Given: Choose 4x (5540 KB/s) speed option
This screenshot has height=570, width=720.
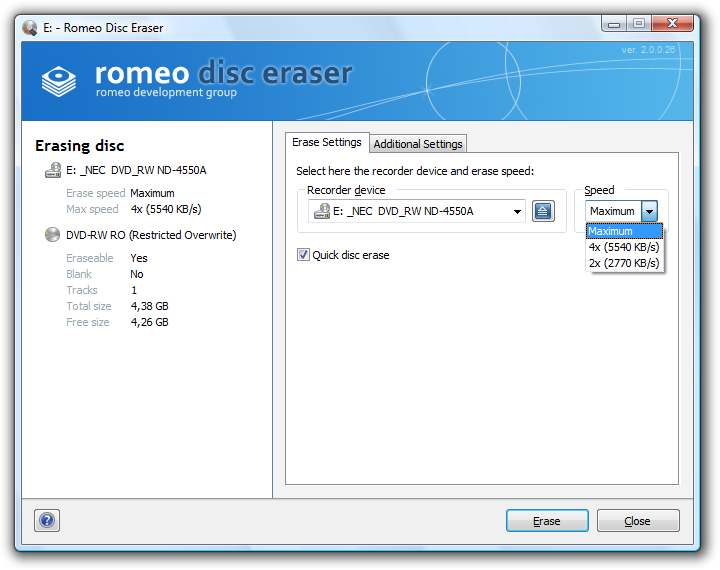Looking at the screenshot, I should (x=624, y=247).
